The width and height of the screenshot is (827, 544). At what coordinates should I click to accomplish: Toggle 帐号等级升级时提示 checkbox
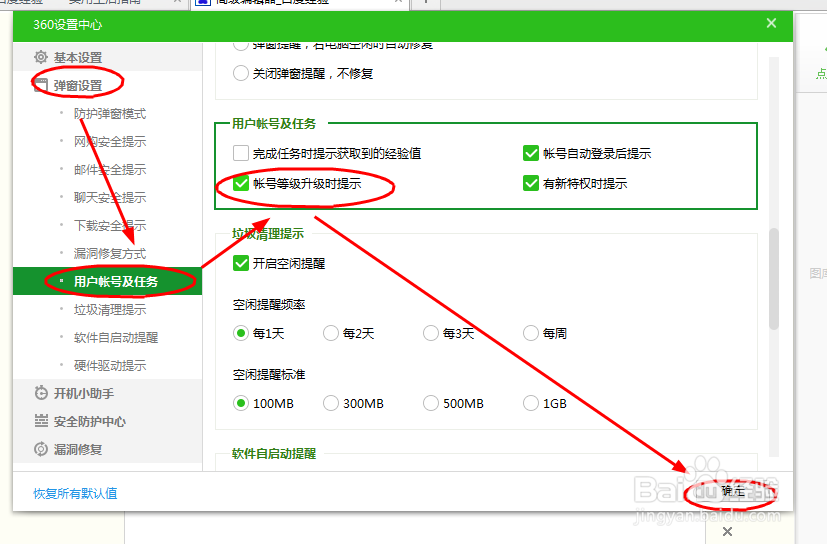[x=241, y=183]
